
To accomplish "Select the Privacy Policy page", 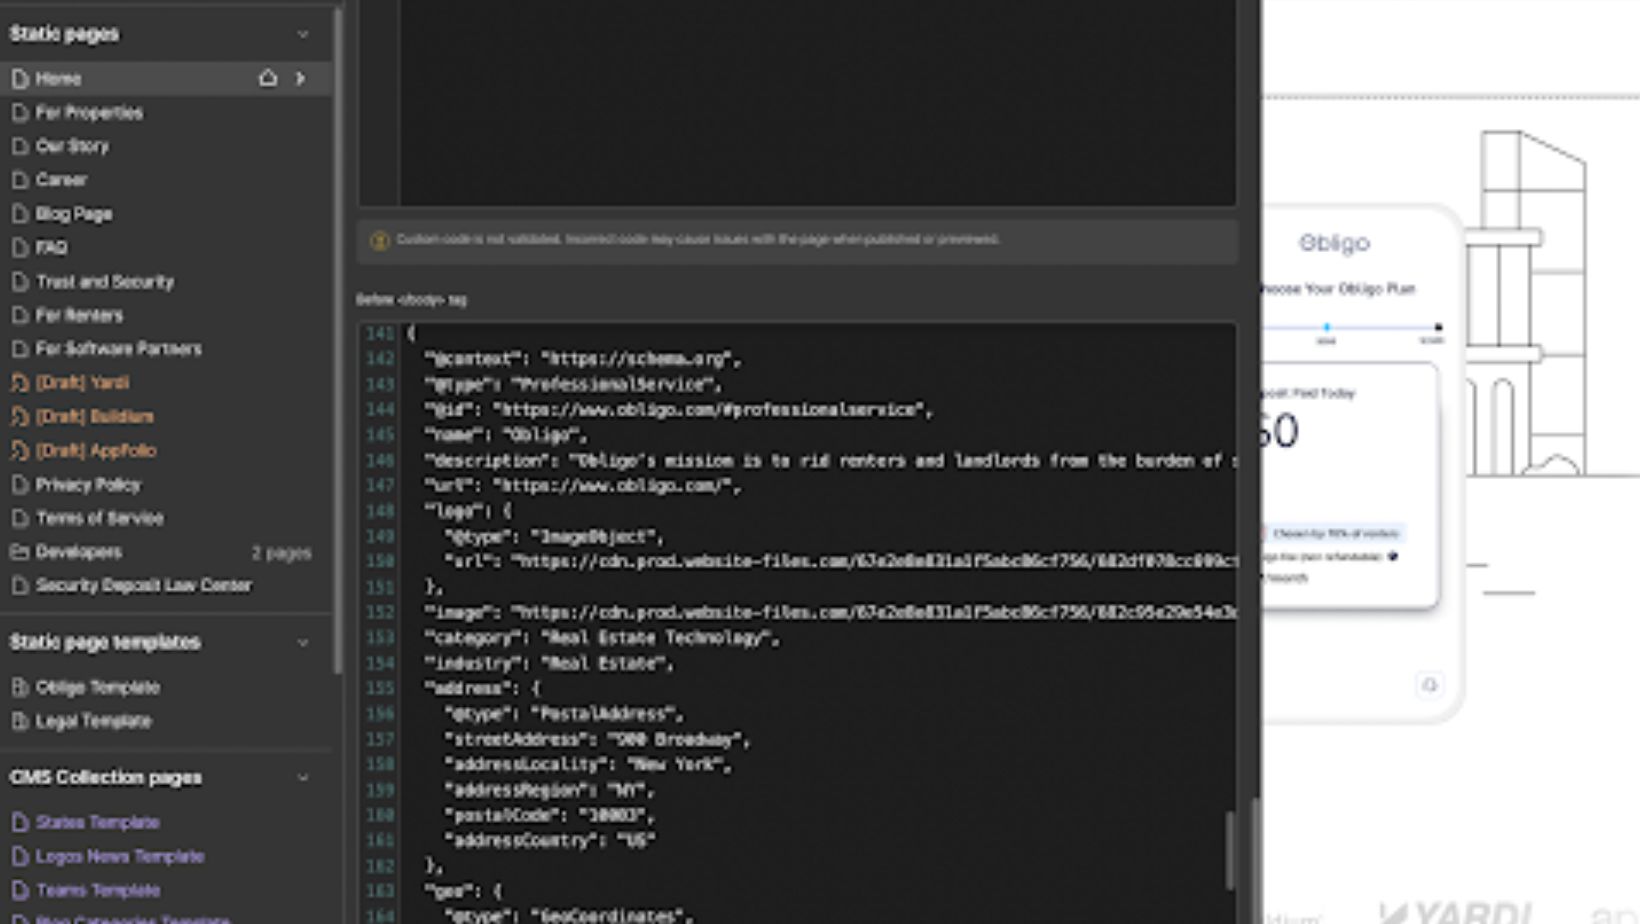I will pos(88,484).
